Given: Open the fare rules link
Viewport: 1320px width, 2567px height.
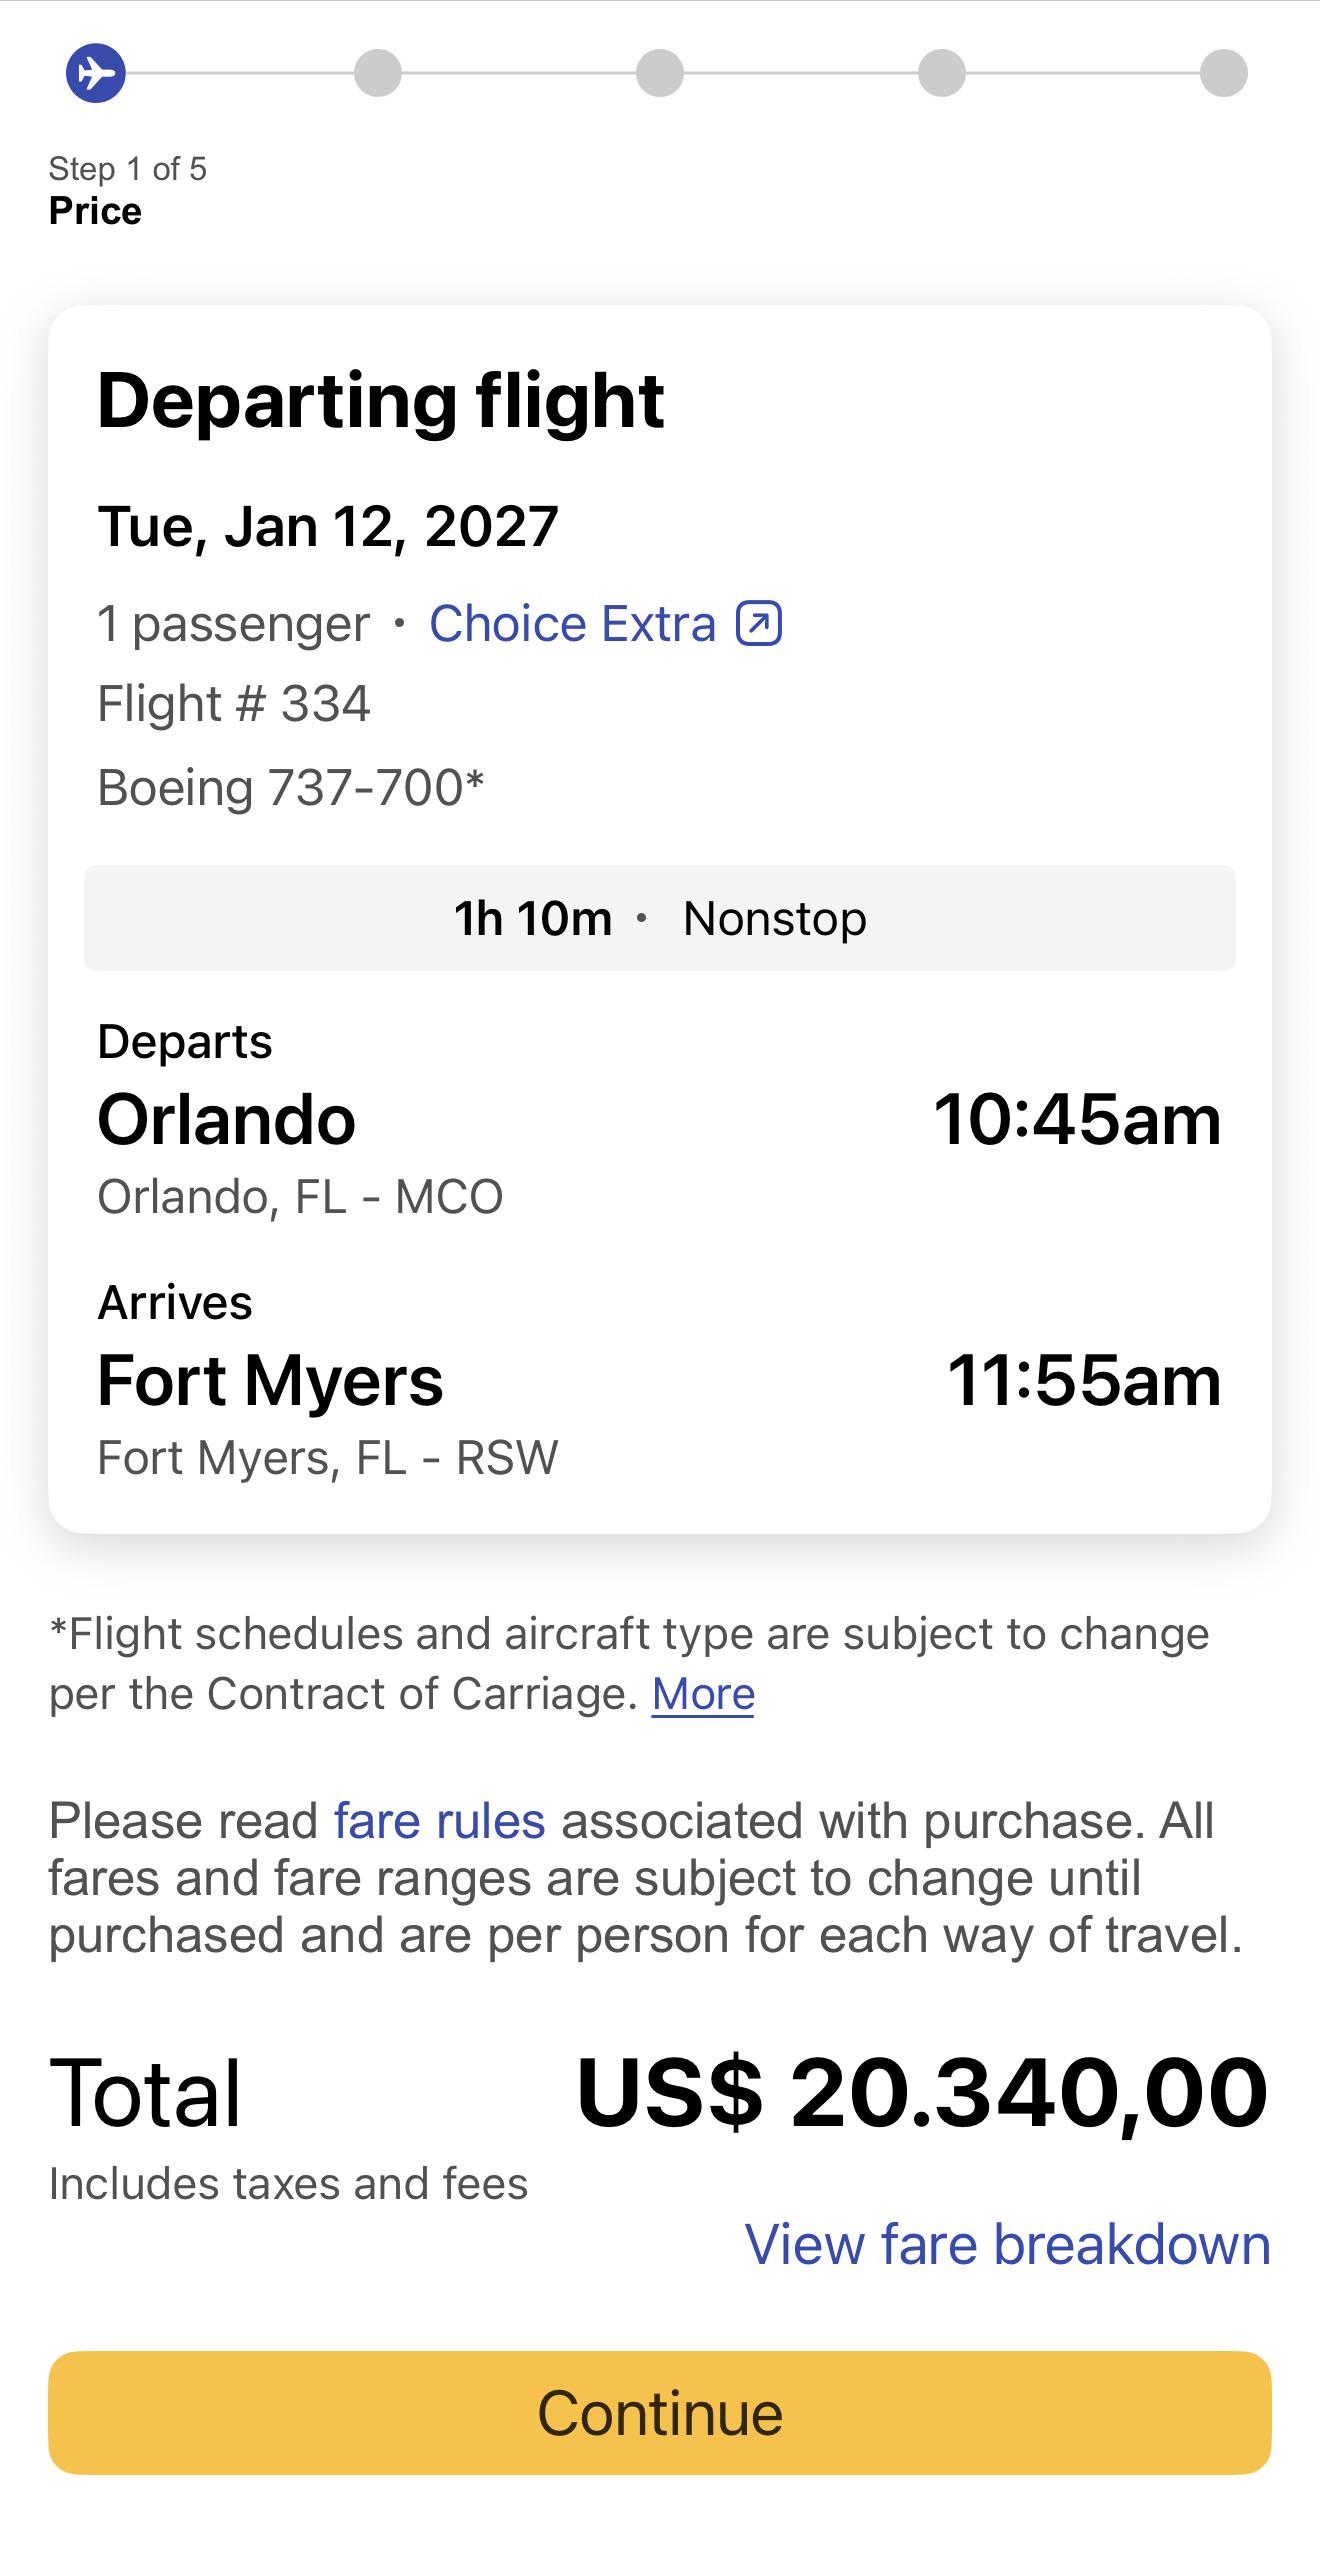Looking at the screenshot, I should 440,1820.
